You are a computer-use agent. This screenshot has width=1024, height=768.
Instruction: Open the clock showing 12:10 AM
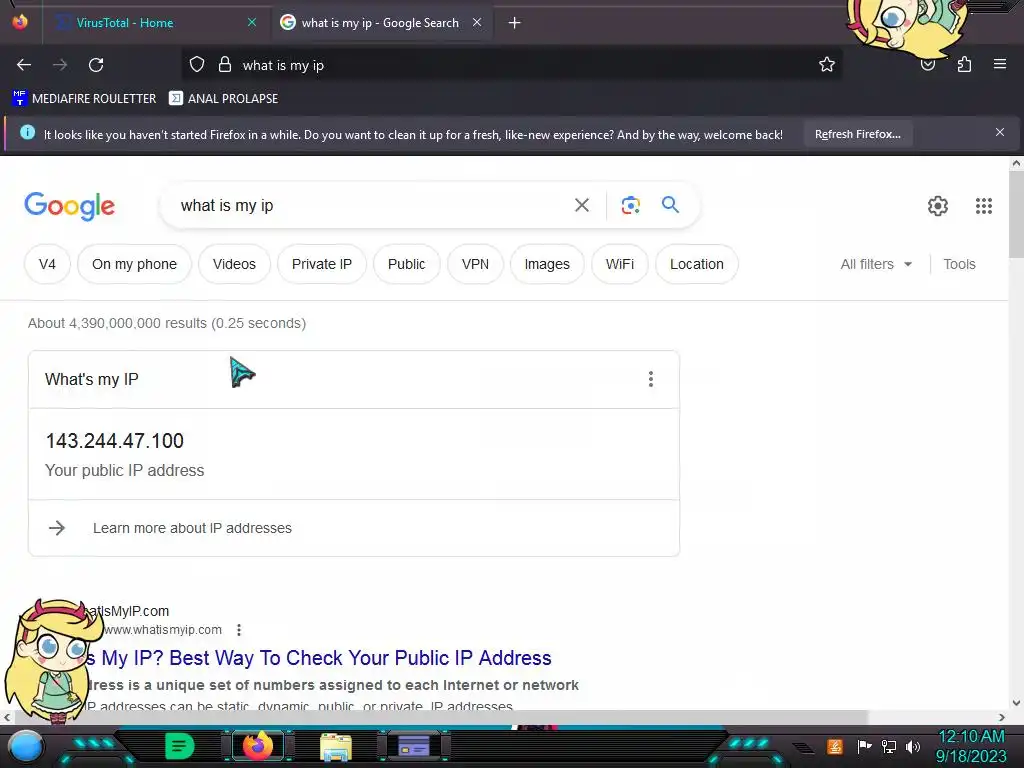coord(971,746)
